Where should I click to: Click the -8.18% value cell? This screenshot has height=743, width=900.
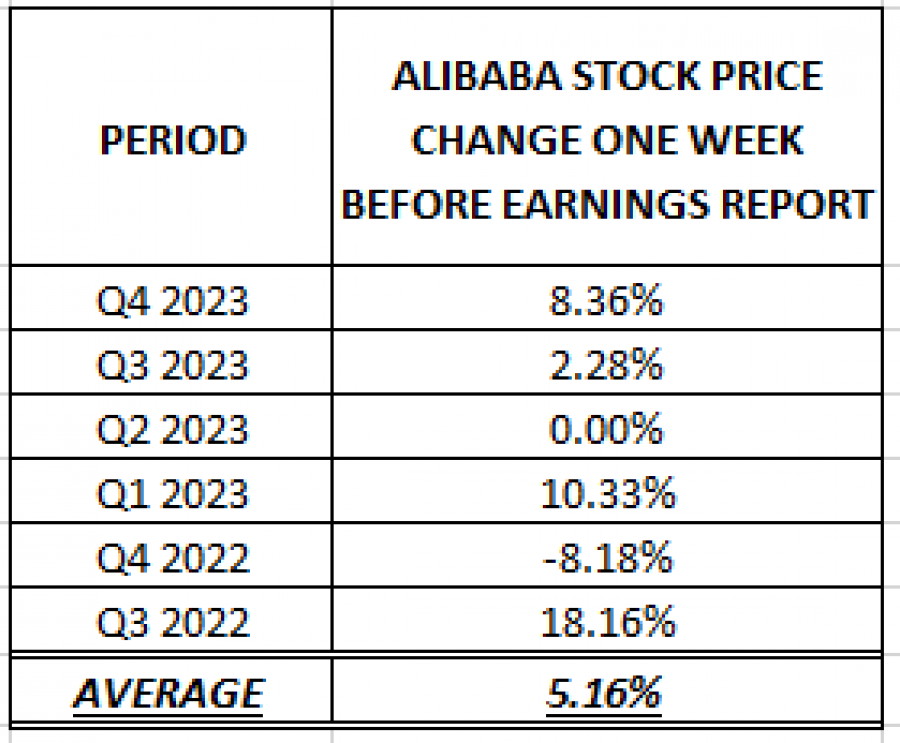(x=607, y=555)
